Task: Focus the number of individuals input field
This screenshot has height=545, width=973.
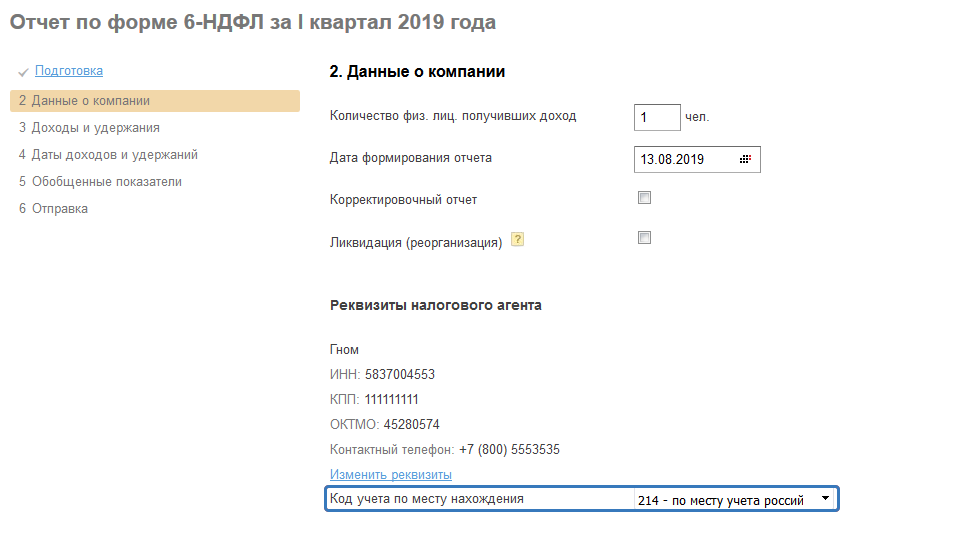Action: click(656, 118)
